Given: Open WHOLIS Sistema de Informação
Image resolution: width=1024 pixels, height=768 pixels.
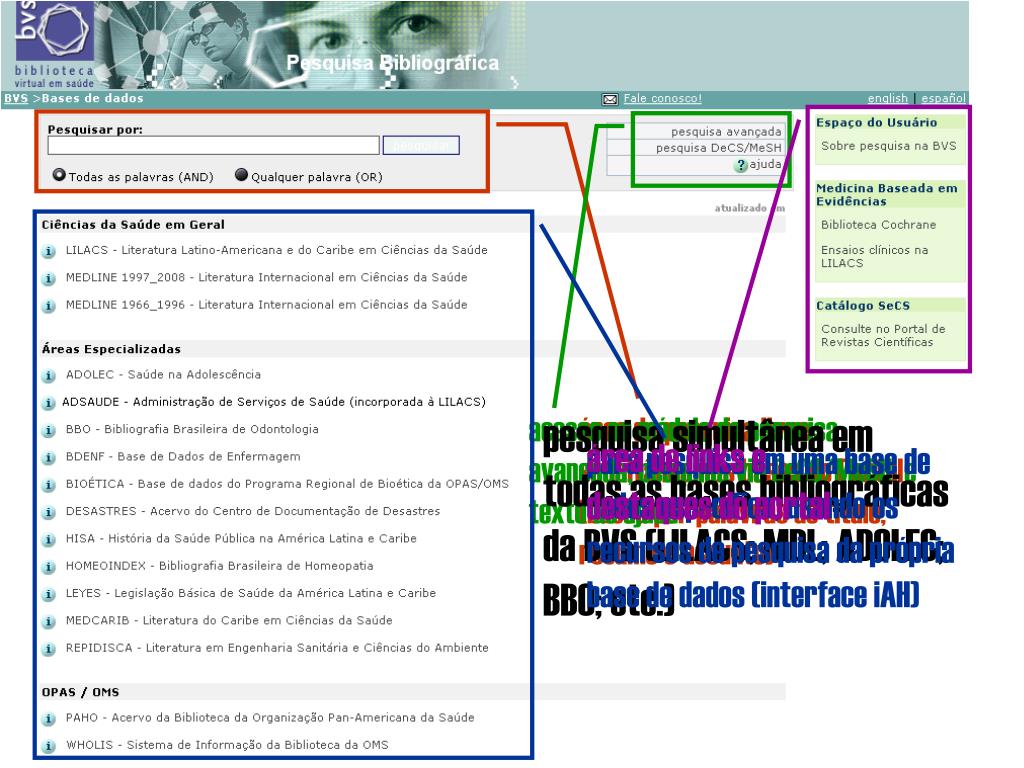Looking at the screenshot, I should pyautogui.click(x=227, y=745).
